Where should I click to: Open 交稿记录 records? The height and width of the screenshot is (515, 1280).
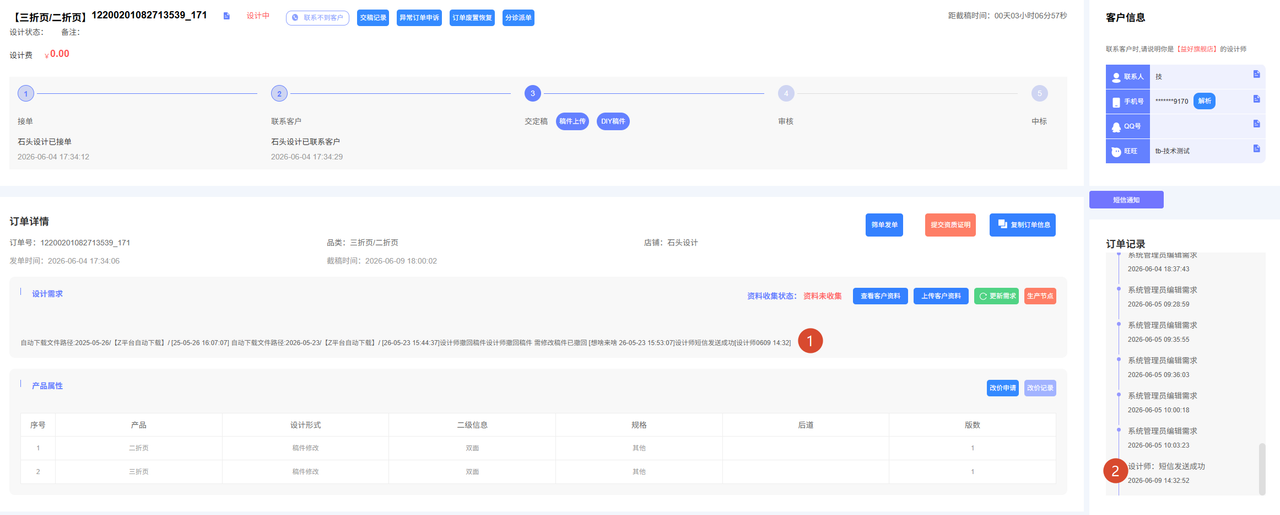point(372,17)
